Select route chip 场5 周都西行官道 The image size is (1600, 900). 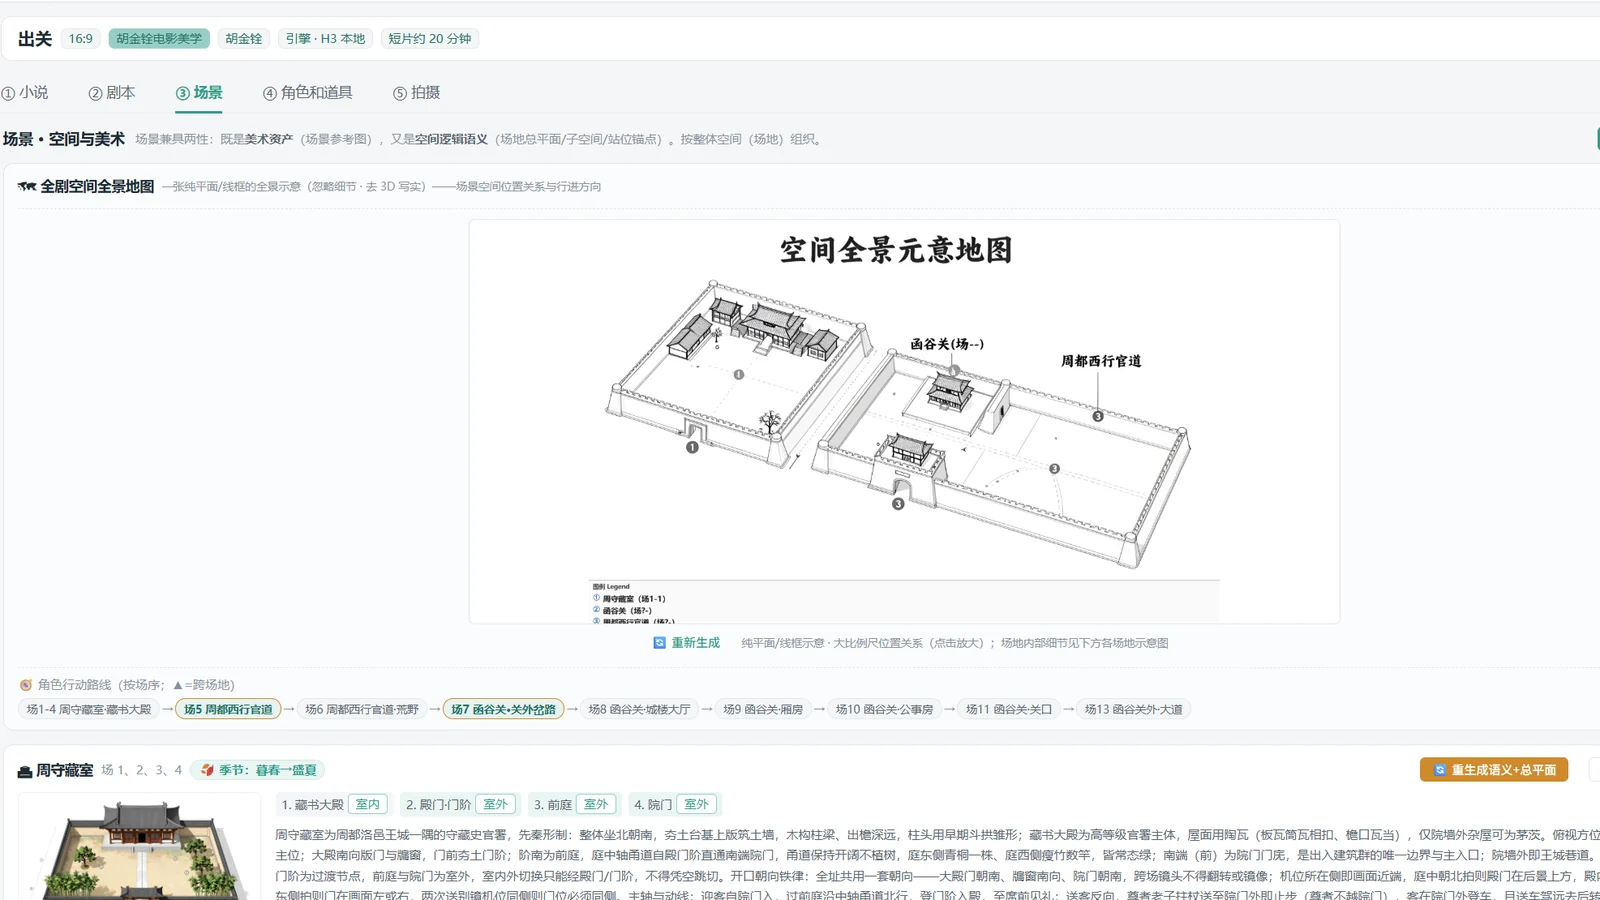pos(228,709)
